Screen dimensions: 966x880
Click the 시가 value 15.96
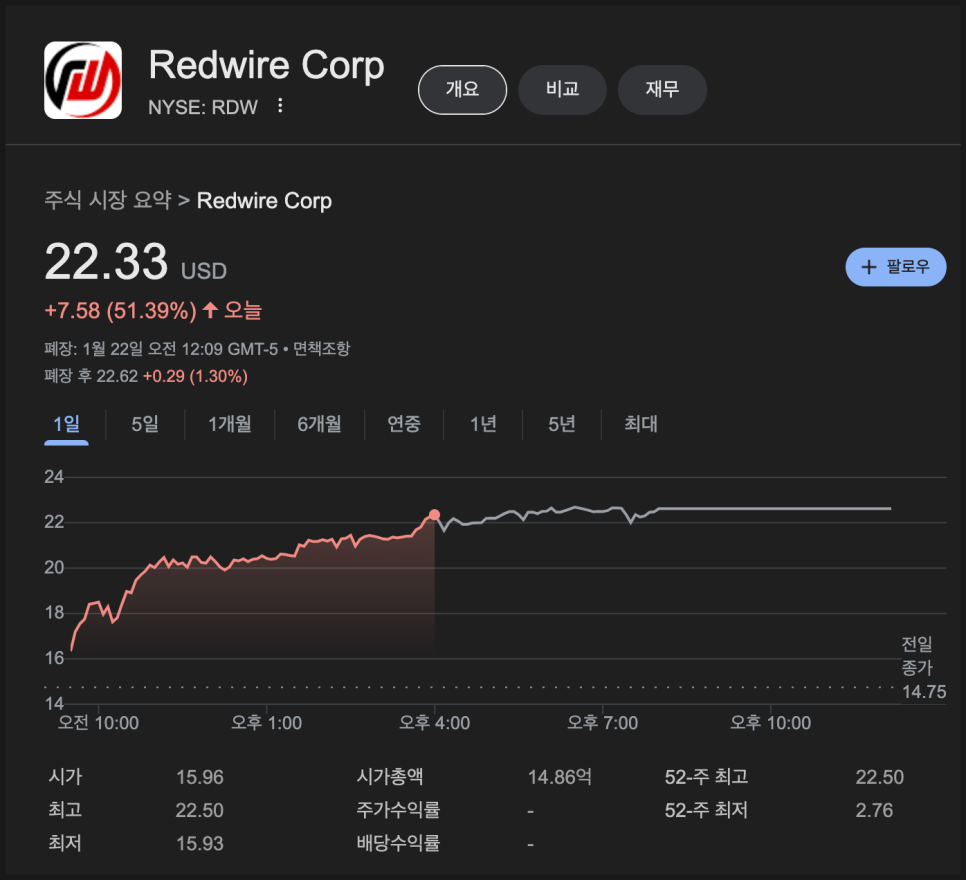(200, 777)
